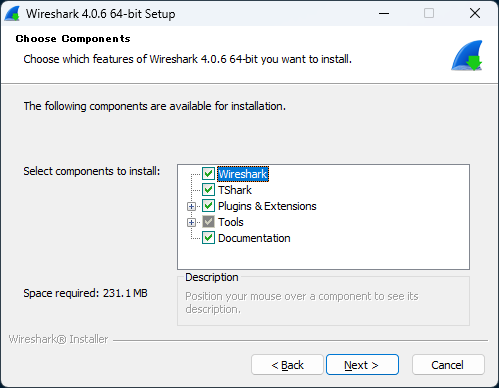This screenshot has height=388, width=499.
Task: Close the setup window with X
Action: (475, 14)
